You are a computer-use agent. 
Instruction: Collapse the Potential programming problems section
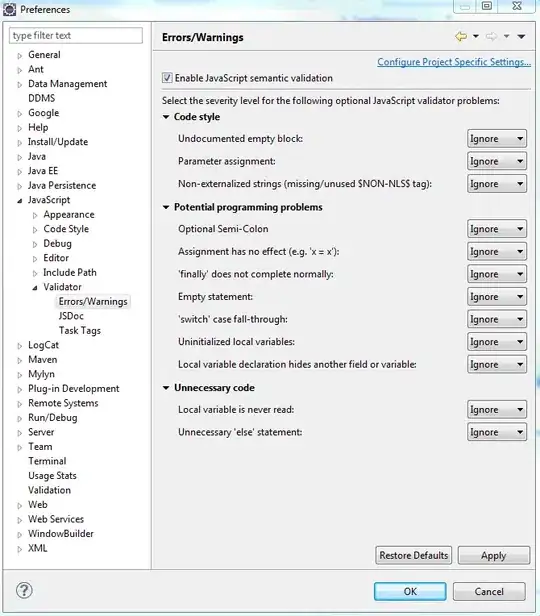pos(166,207)
